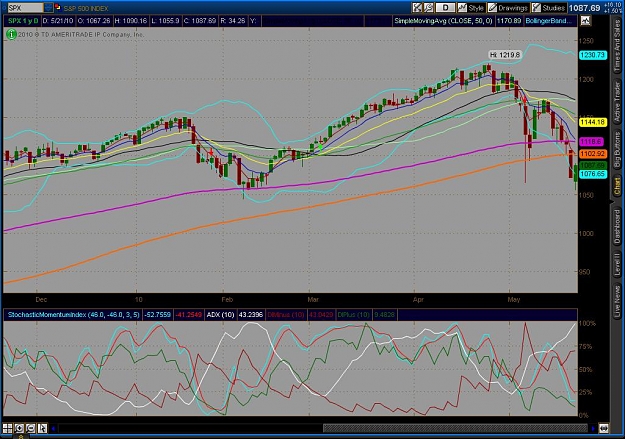The height and width of the screenshot is (439, 625).
Task: Click the expand-width icon at bottom right
Action: 604,428
